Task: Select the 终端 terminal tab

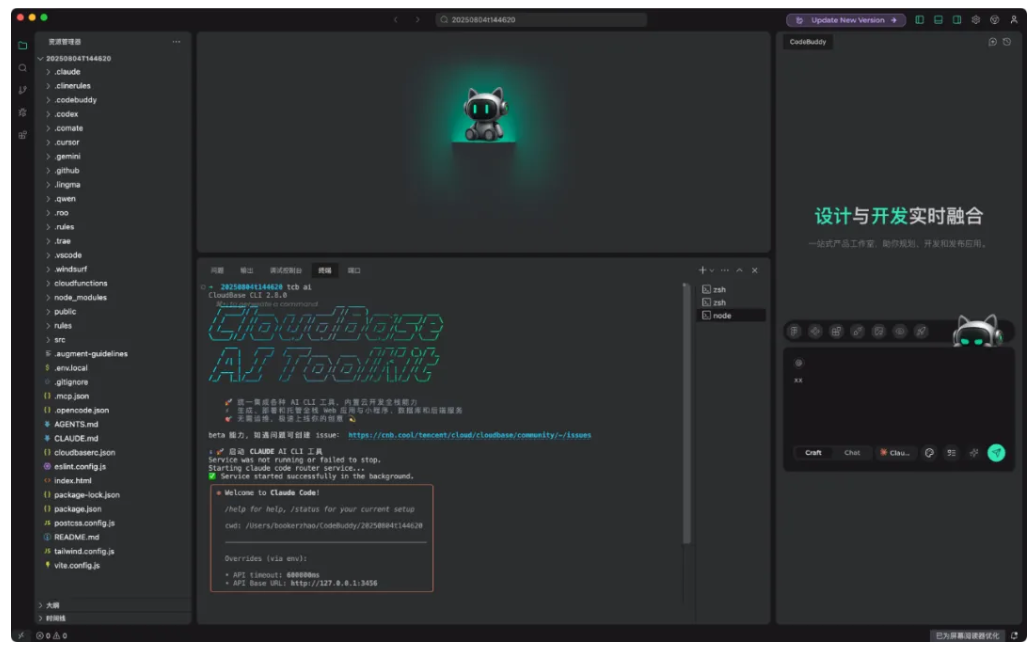Action: click(x=325, y=271)
